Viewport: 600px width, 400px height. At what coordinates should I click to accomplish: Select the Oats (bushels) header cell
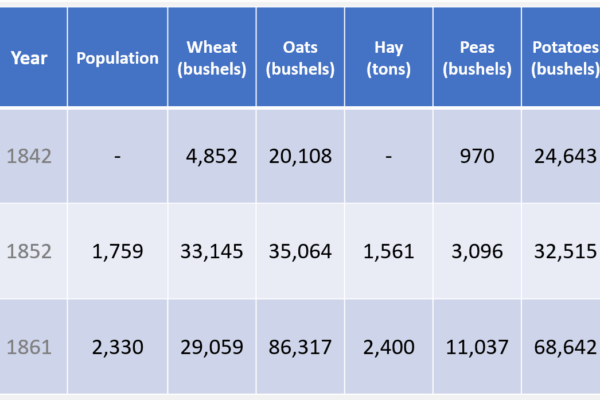(x=300, y=58)
